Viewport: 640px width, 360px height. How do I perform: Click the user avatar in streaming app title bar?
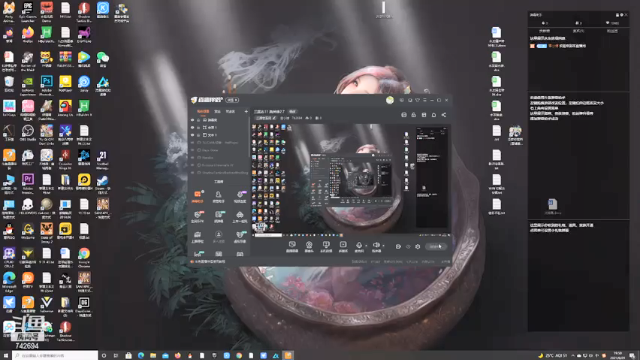390,100
